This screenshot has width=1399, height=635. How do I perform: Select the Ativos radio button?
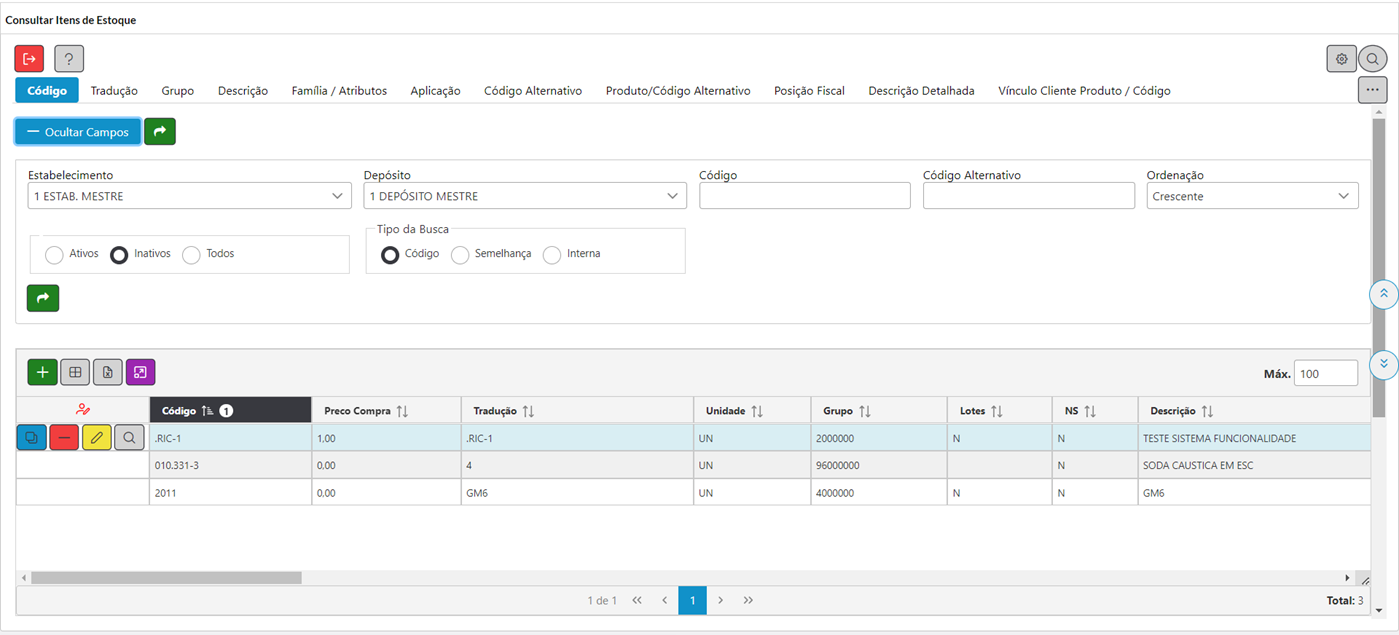tap(55, 255)
